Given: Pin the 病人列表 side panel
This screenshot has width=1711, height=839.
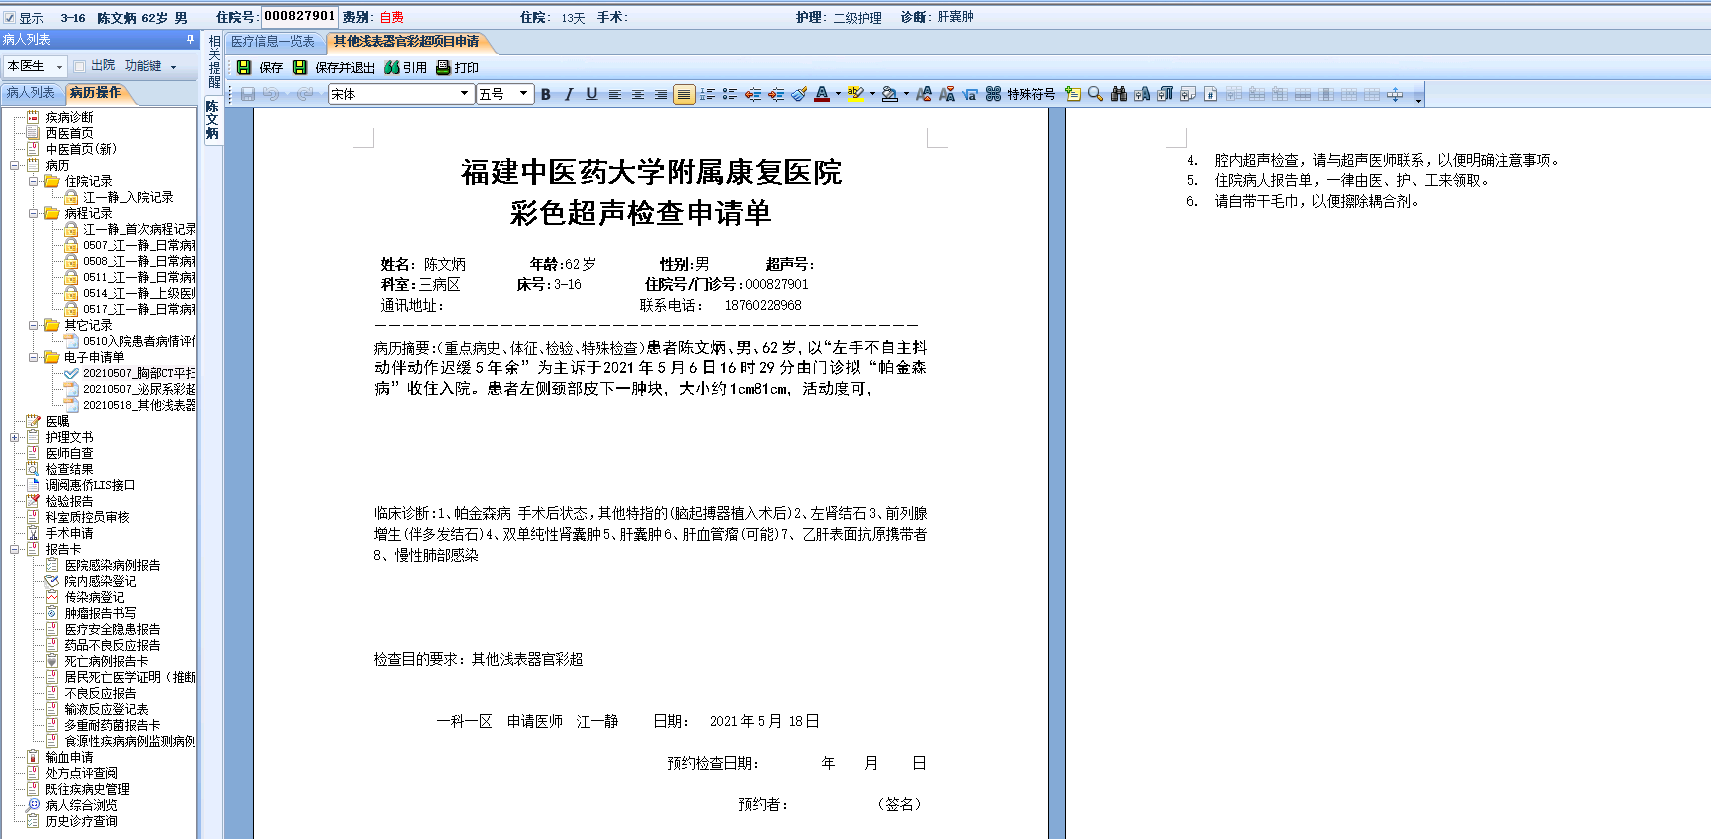Looking at the screenshot, I should pos(190,40).
